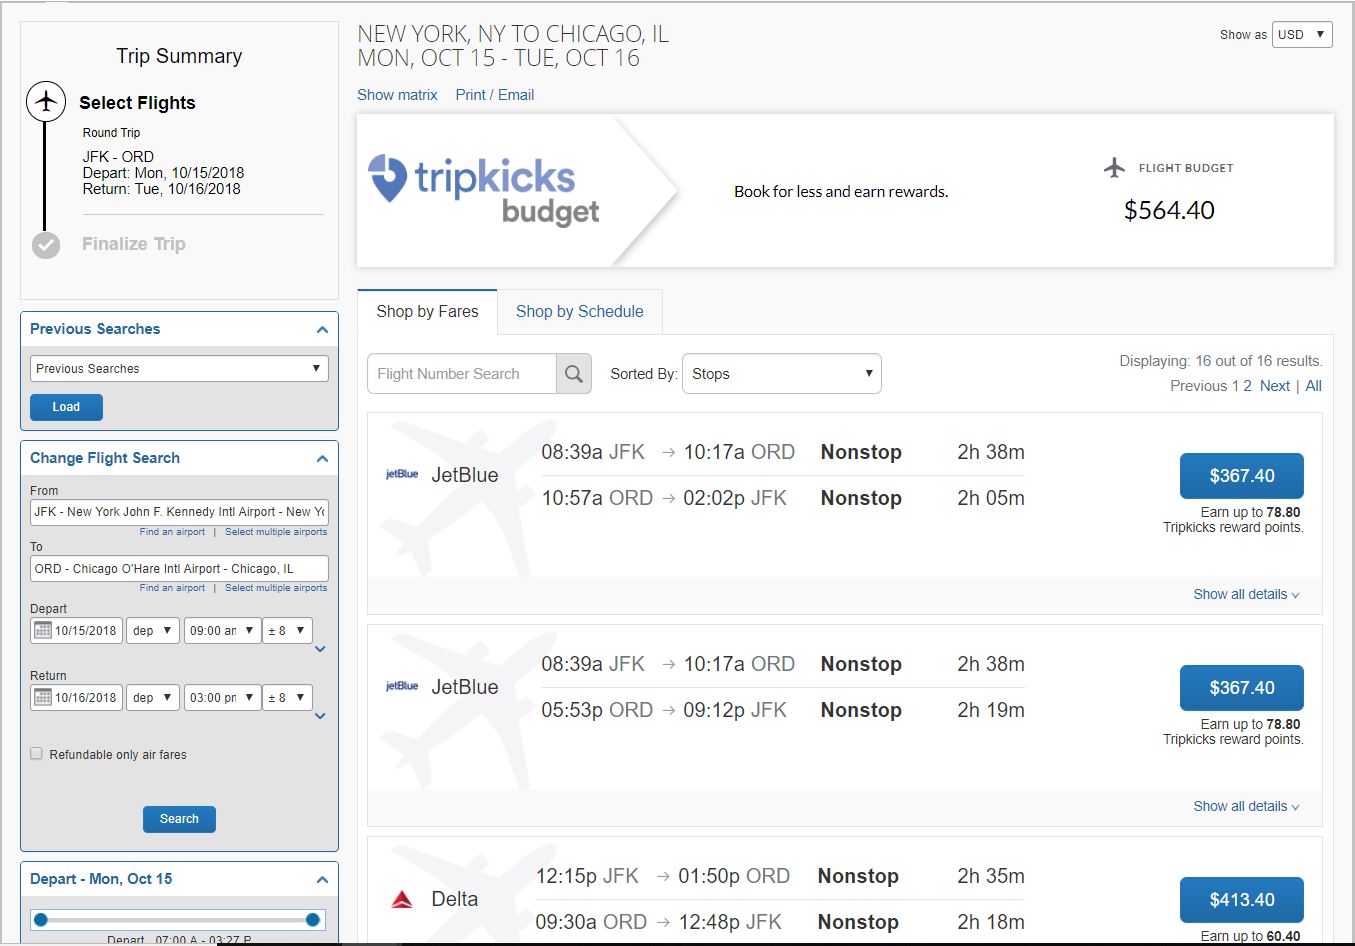Viewport: 1355px width, 946px height.
Task: Open the USD currency dropdown
Action: coord(1301,35)
